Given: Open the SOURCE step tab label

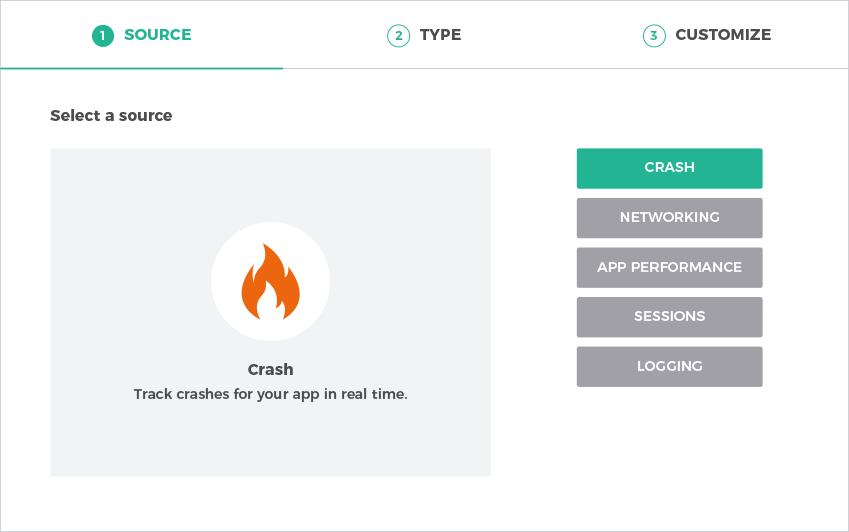Looking at the screenshot, I should tap(158, 35).
